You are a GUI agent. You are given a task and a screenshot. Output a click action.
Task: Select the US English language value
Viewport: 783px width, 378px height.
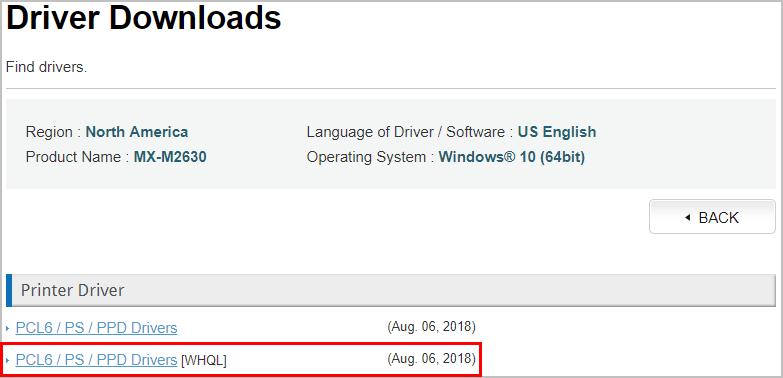tap(557, 132)
